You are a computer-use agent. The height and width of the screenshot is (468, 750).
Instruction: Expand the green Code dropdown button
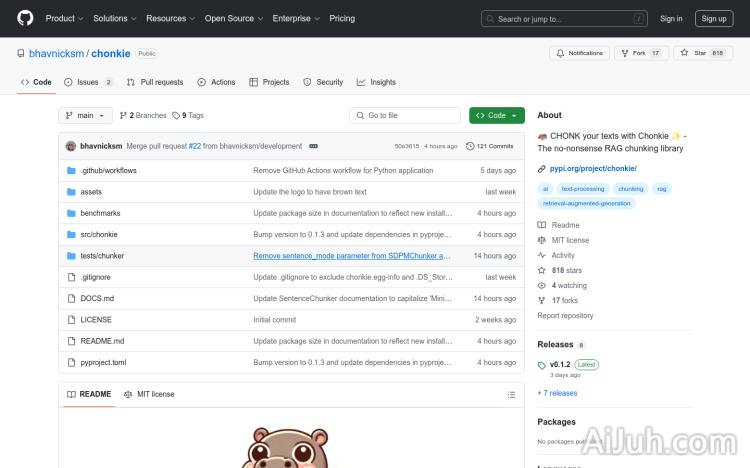click(496, 115)
